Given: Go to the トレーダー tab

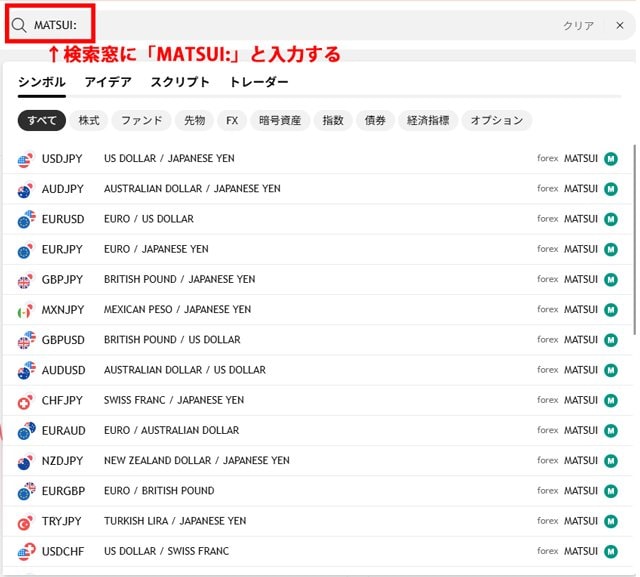Looking at the screenshot, I should coord(259,82).
